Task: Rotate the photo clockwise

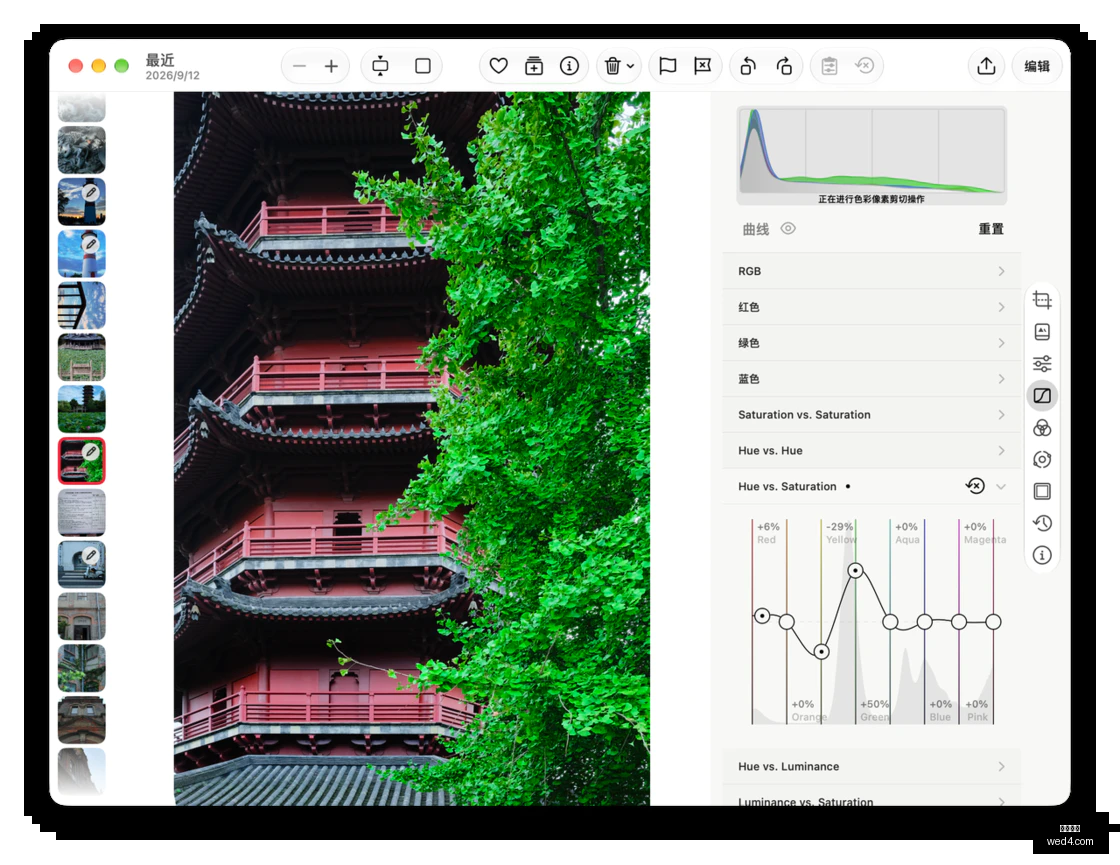Action: click(784, 66)
